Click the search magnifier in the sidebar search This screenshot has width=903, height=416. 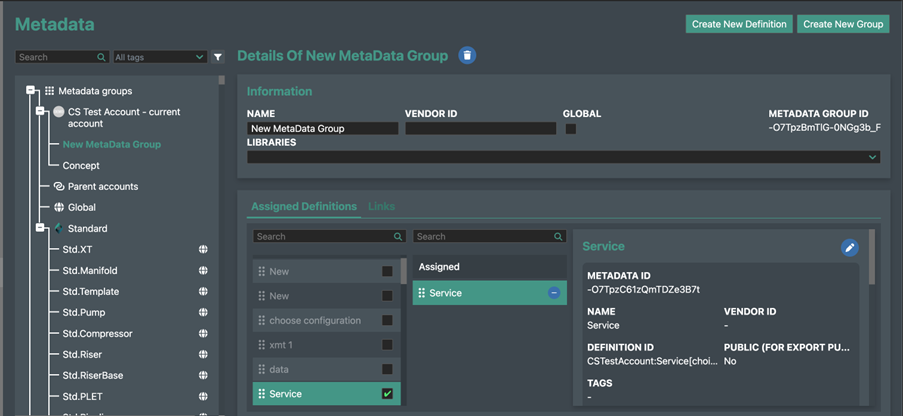tap(102, 58)
